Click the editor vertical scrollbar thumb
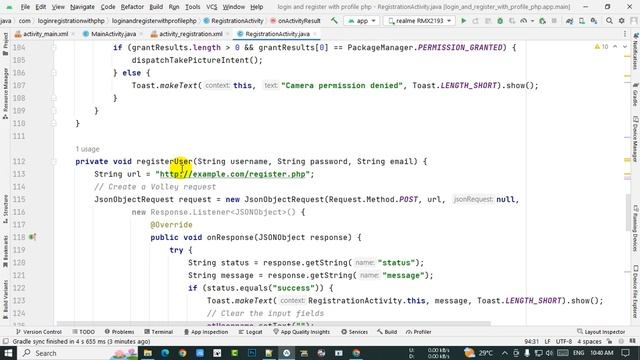This screenshot has height=360, width=640. click(x=628, y=212)
